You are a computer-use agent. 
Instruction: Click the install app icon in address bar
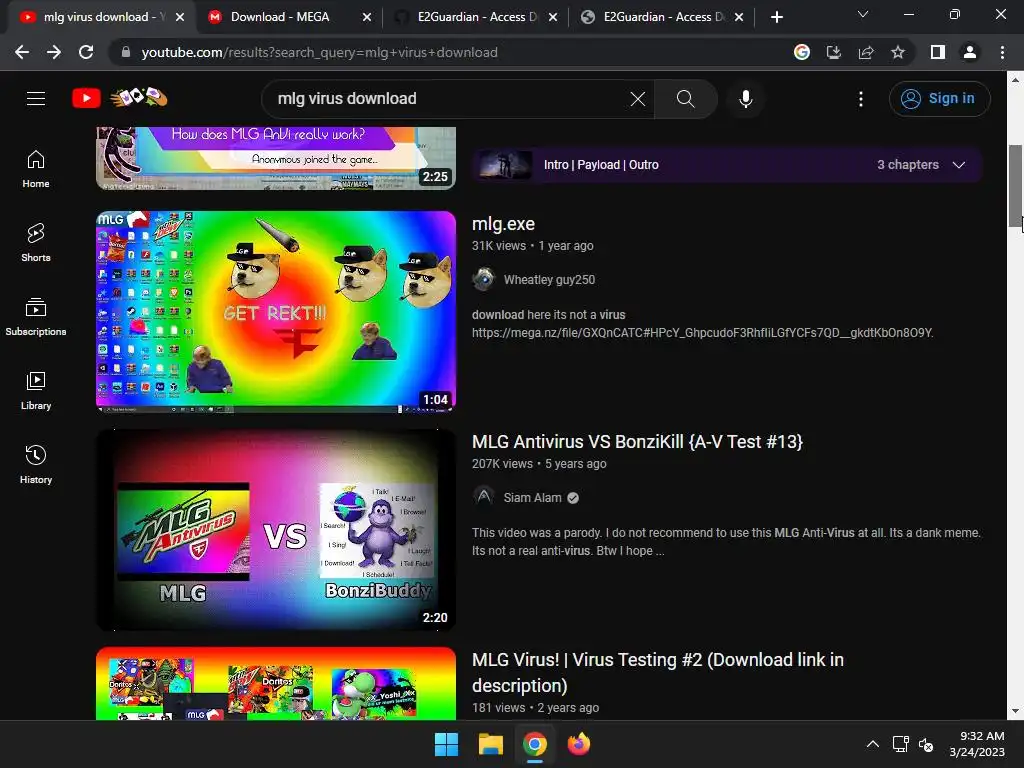833,52
